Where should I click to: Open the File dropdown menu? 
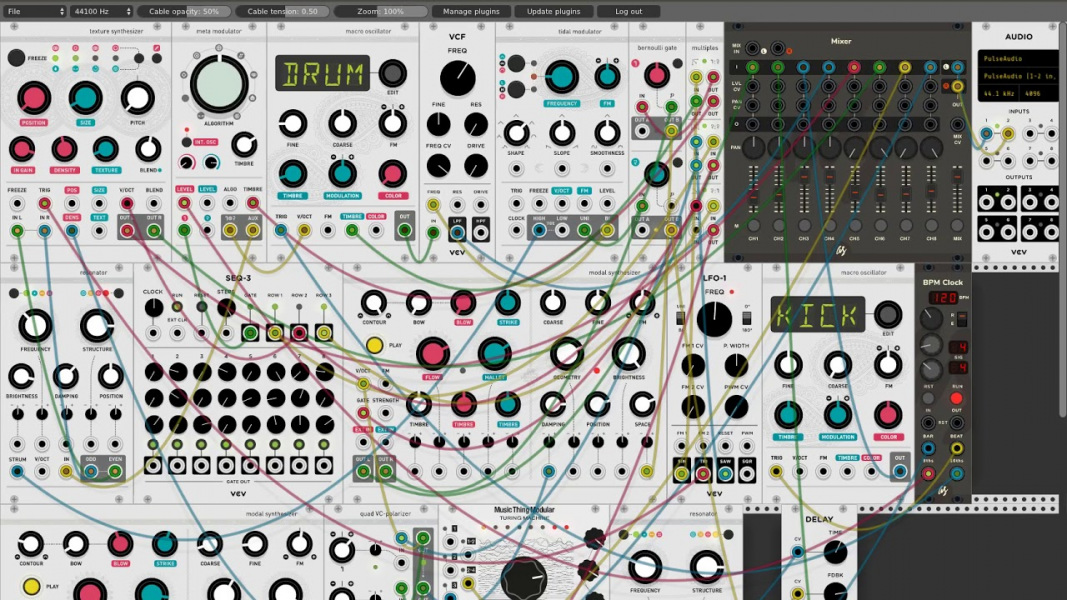(34, 11)
